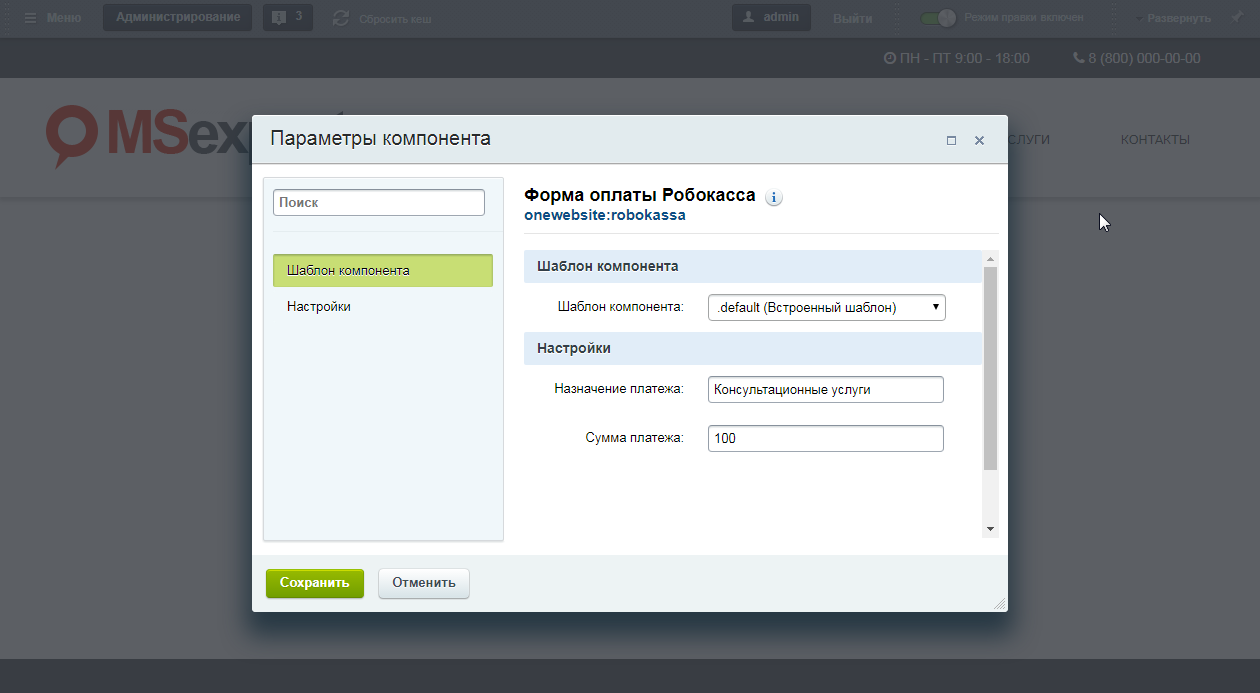Focus the Поиск search field

point(378,202)
